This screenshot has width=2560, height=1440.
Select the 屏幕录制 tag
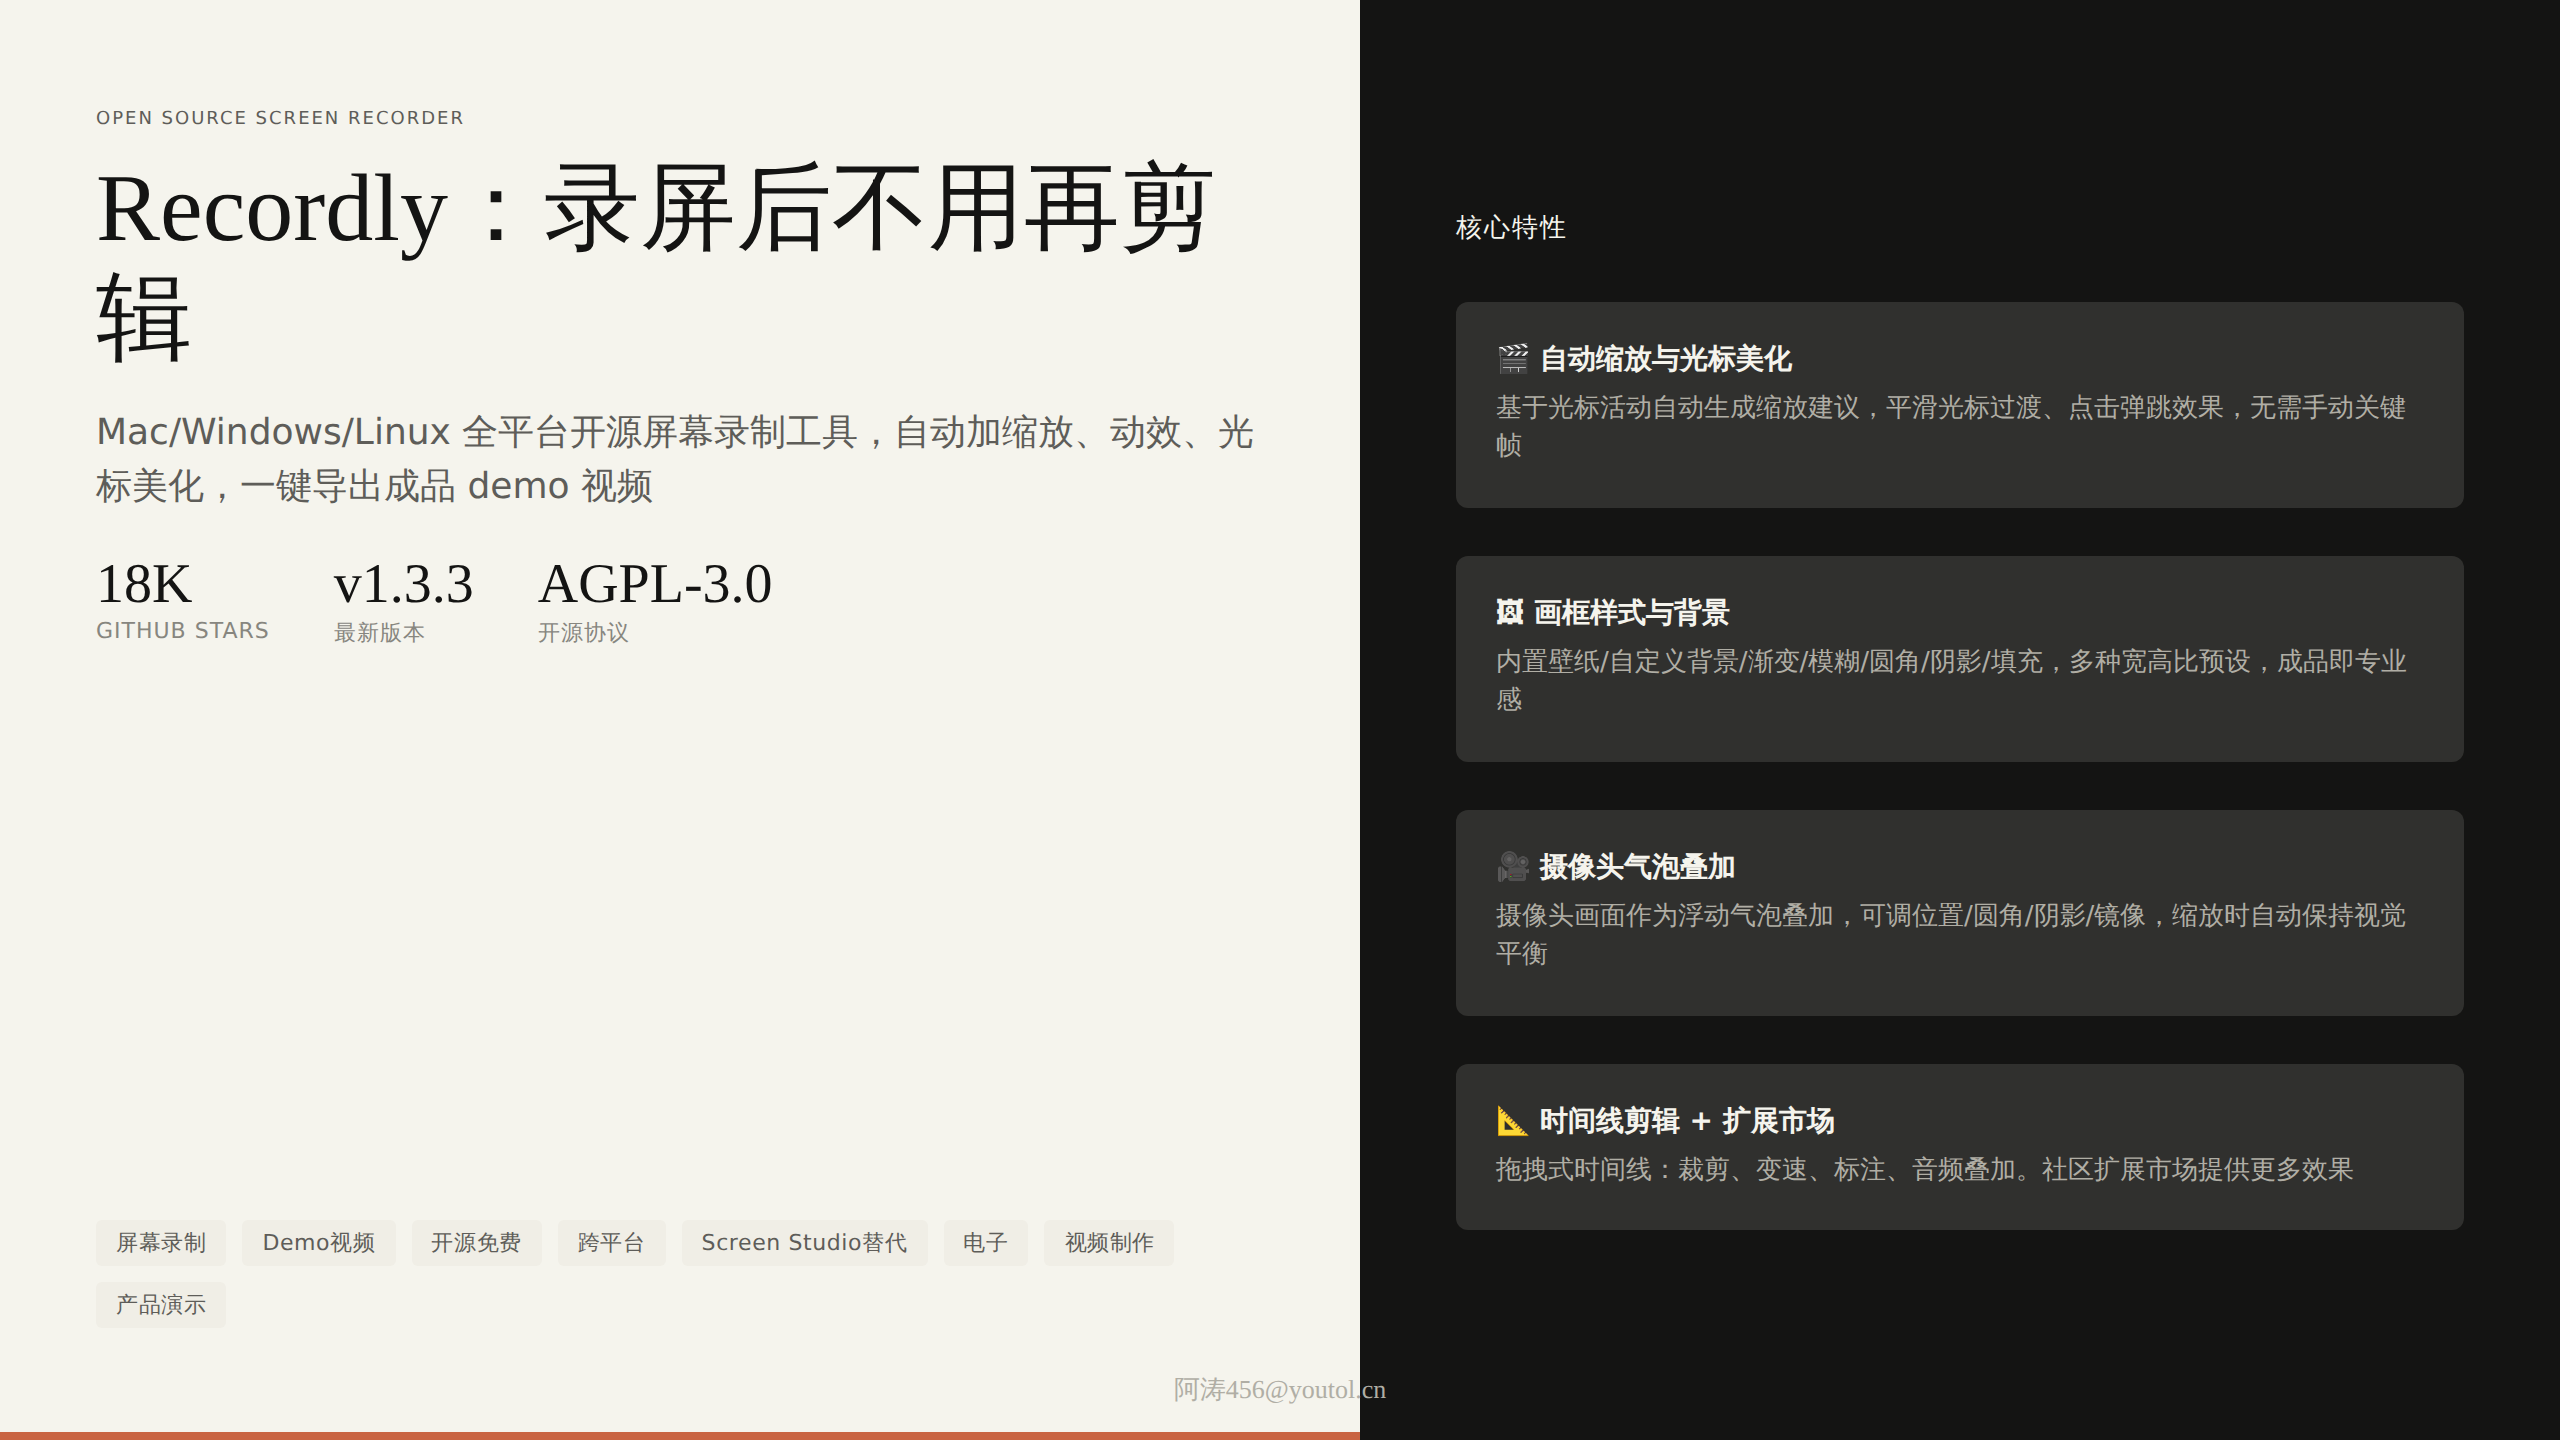[161, 1243]
